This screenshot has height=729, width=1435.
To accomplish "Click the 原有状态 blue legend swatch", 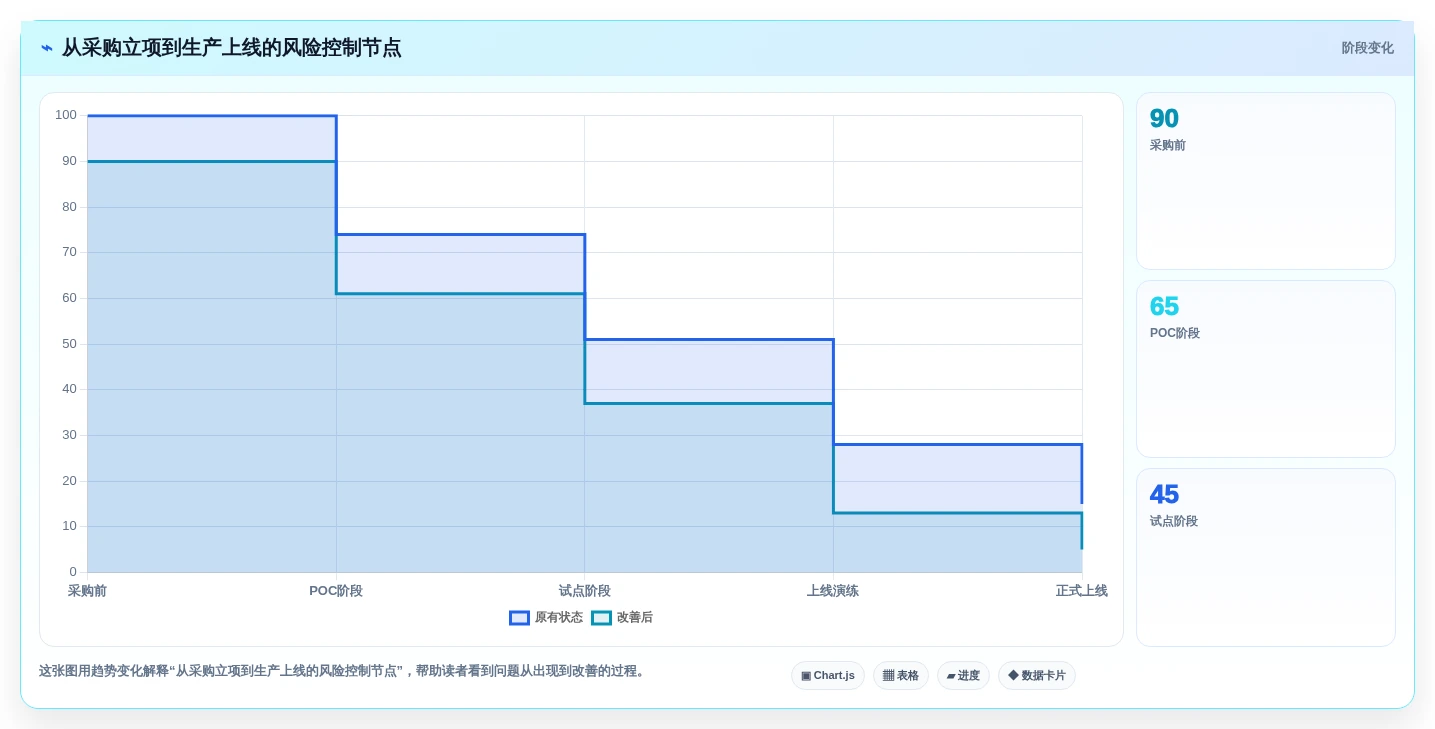I will 519,618.
